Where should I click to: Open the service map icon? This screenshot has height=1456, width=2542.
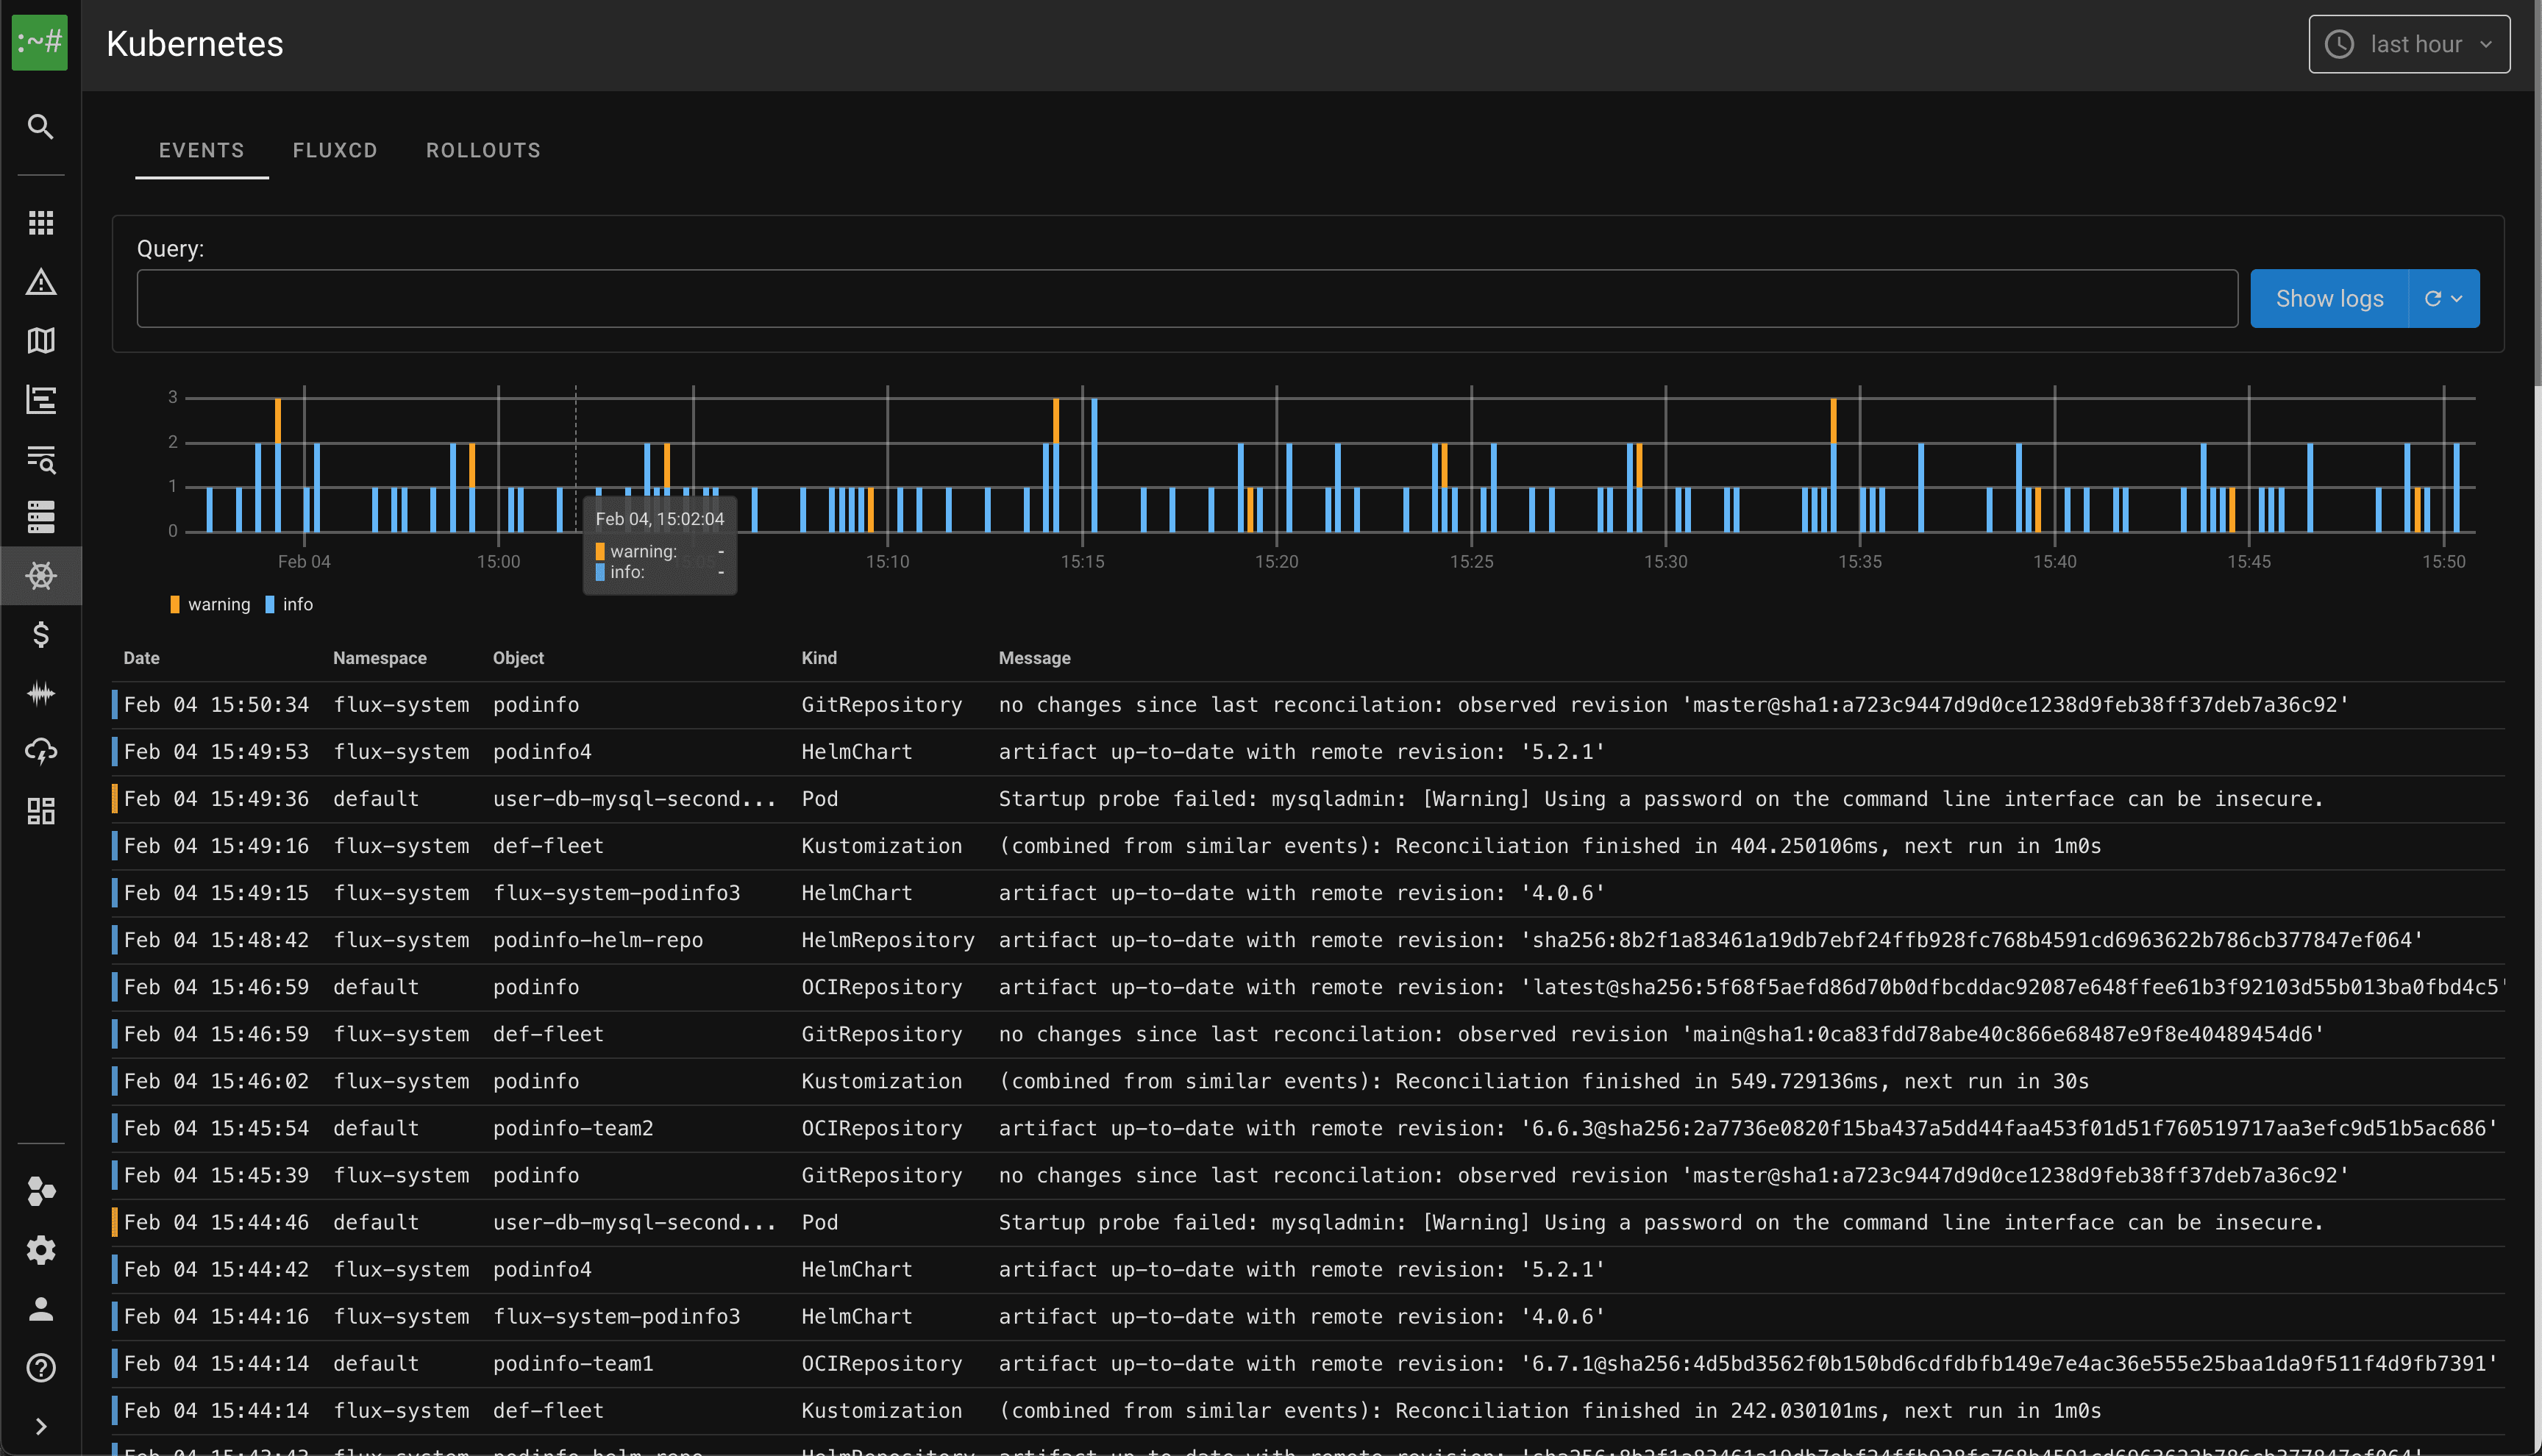(40, 341)
